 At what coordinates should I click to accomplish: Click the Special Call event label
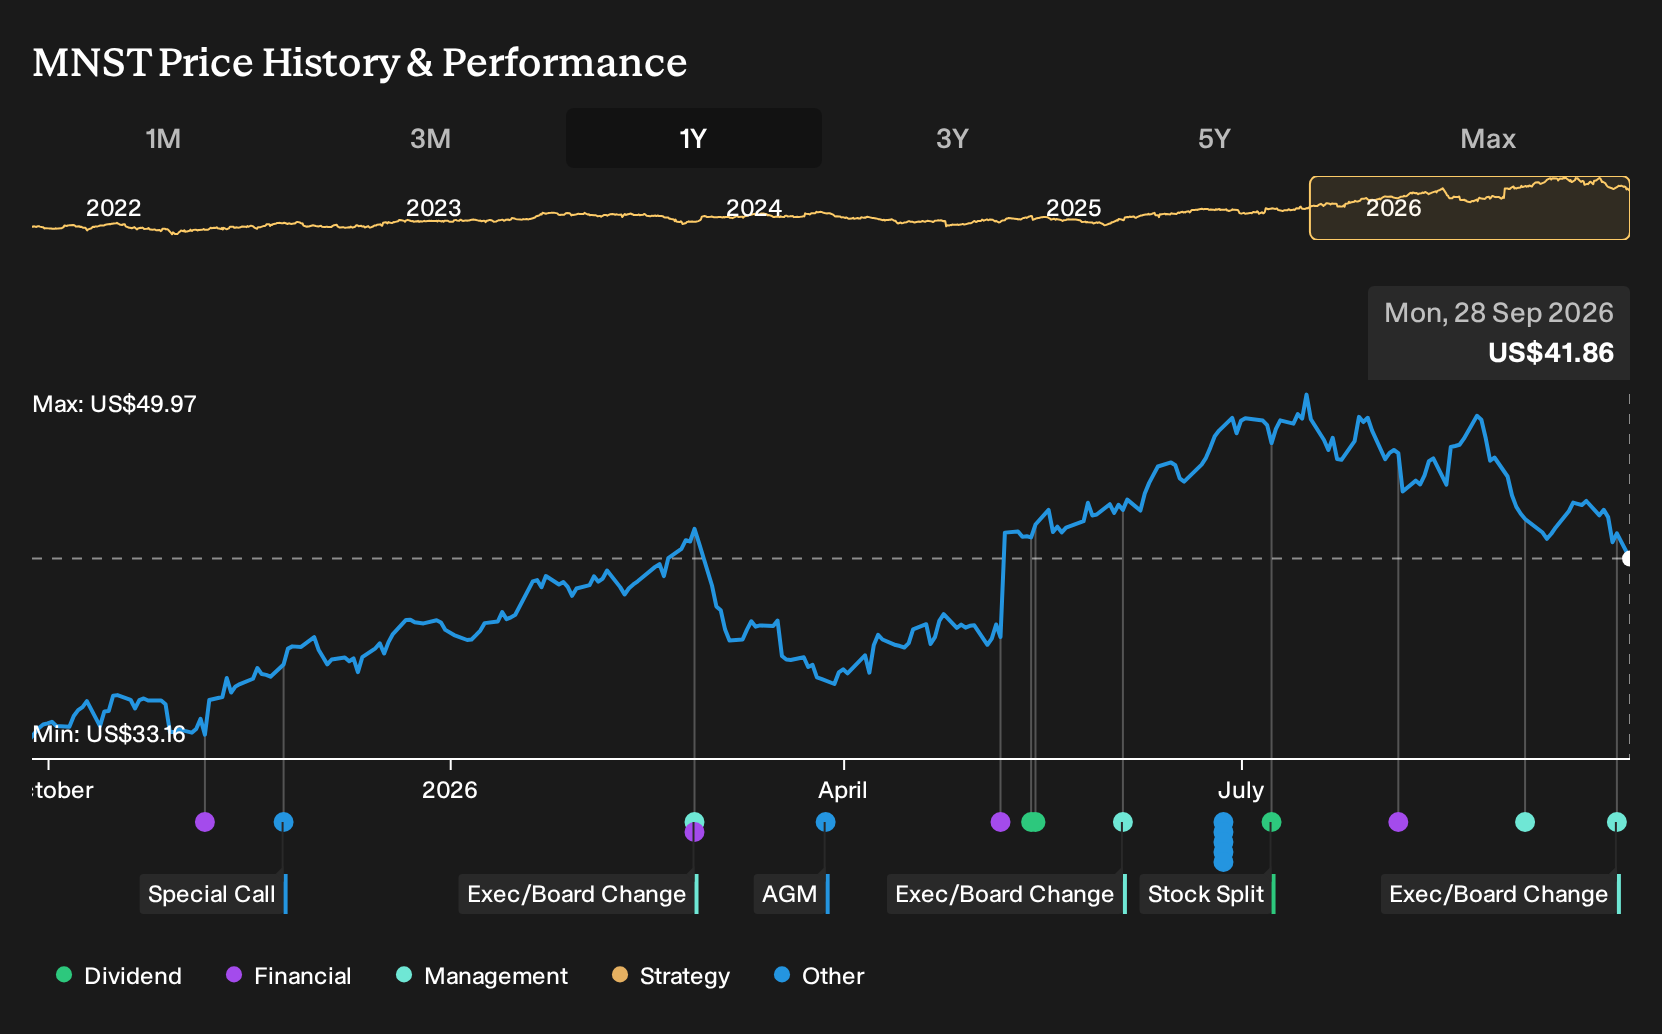click(213, 894)
